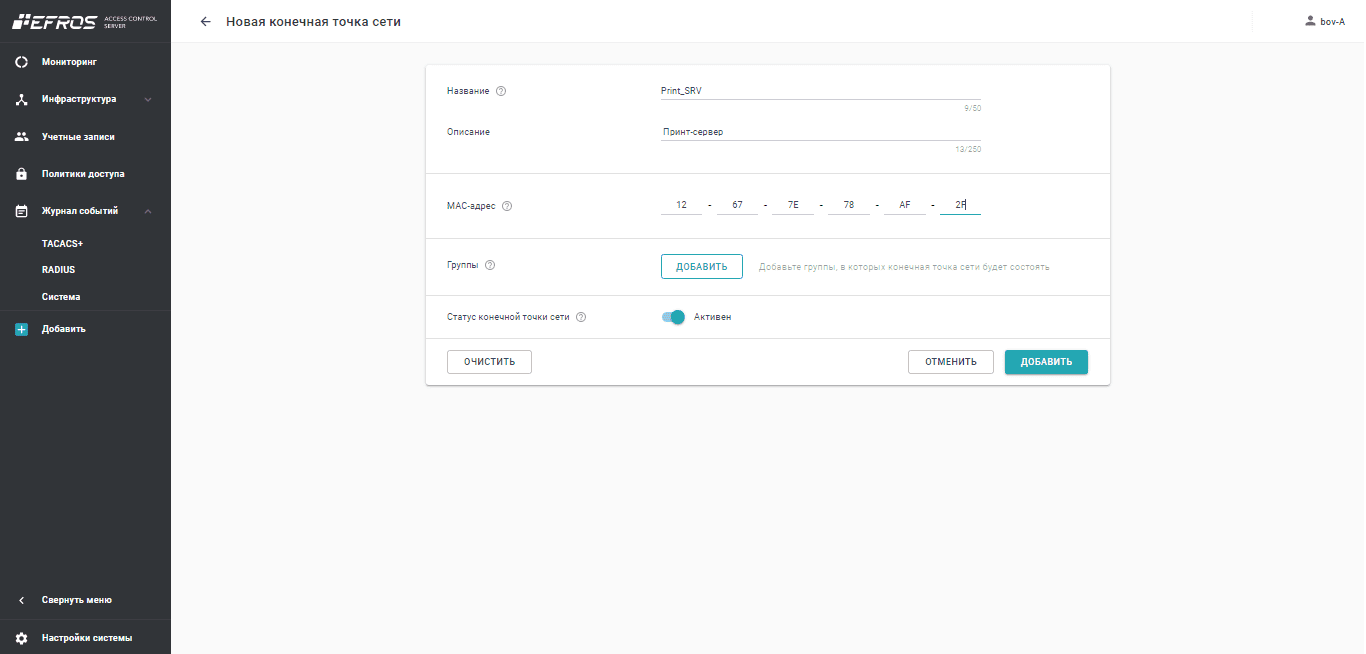
Task: Click the Настройки системы gear icon
Action: [x=21, y=638]
